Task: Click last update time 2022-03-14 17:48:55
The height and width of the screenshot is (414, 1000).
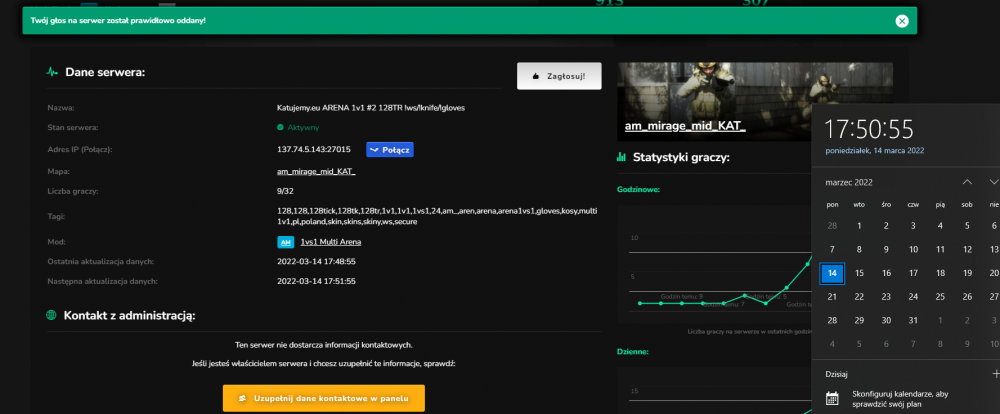Action: point(316,262)
